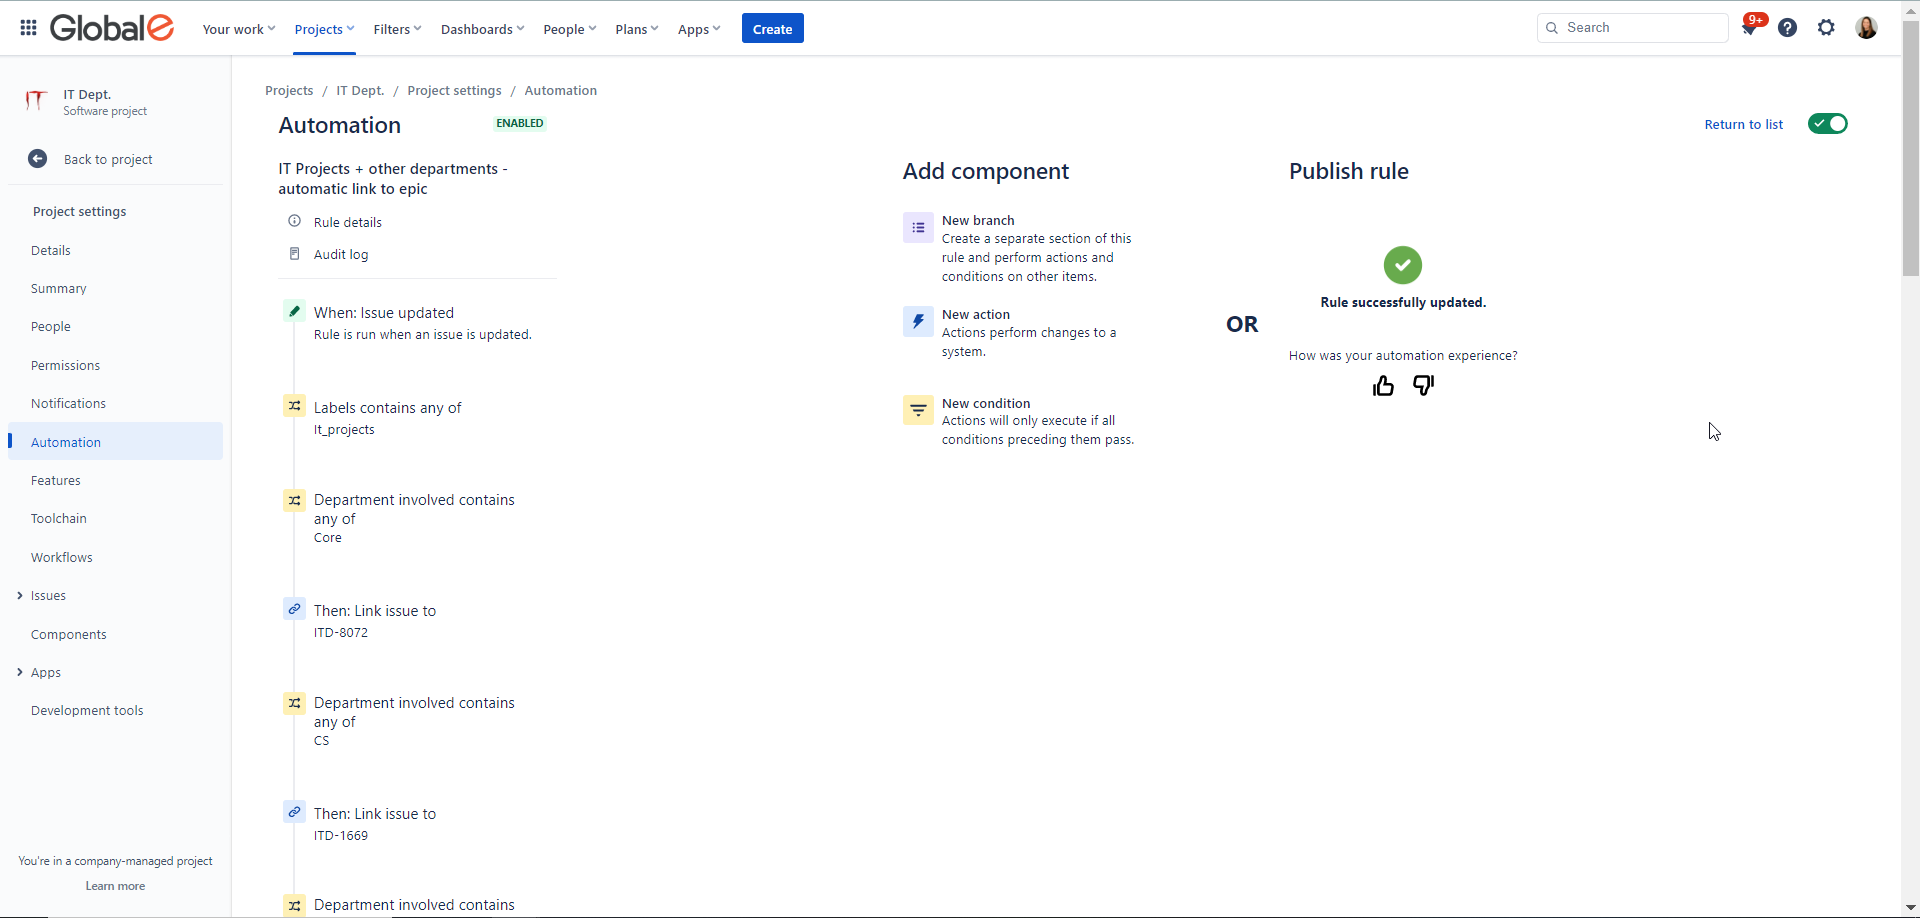Select the Department involved Core condition icon

[294, 499]
